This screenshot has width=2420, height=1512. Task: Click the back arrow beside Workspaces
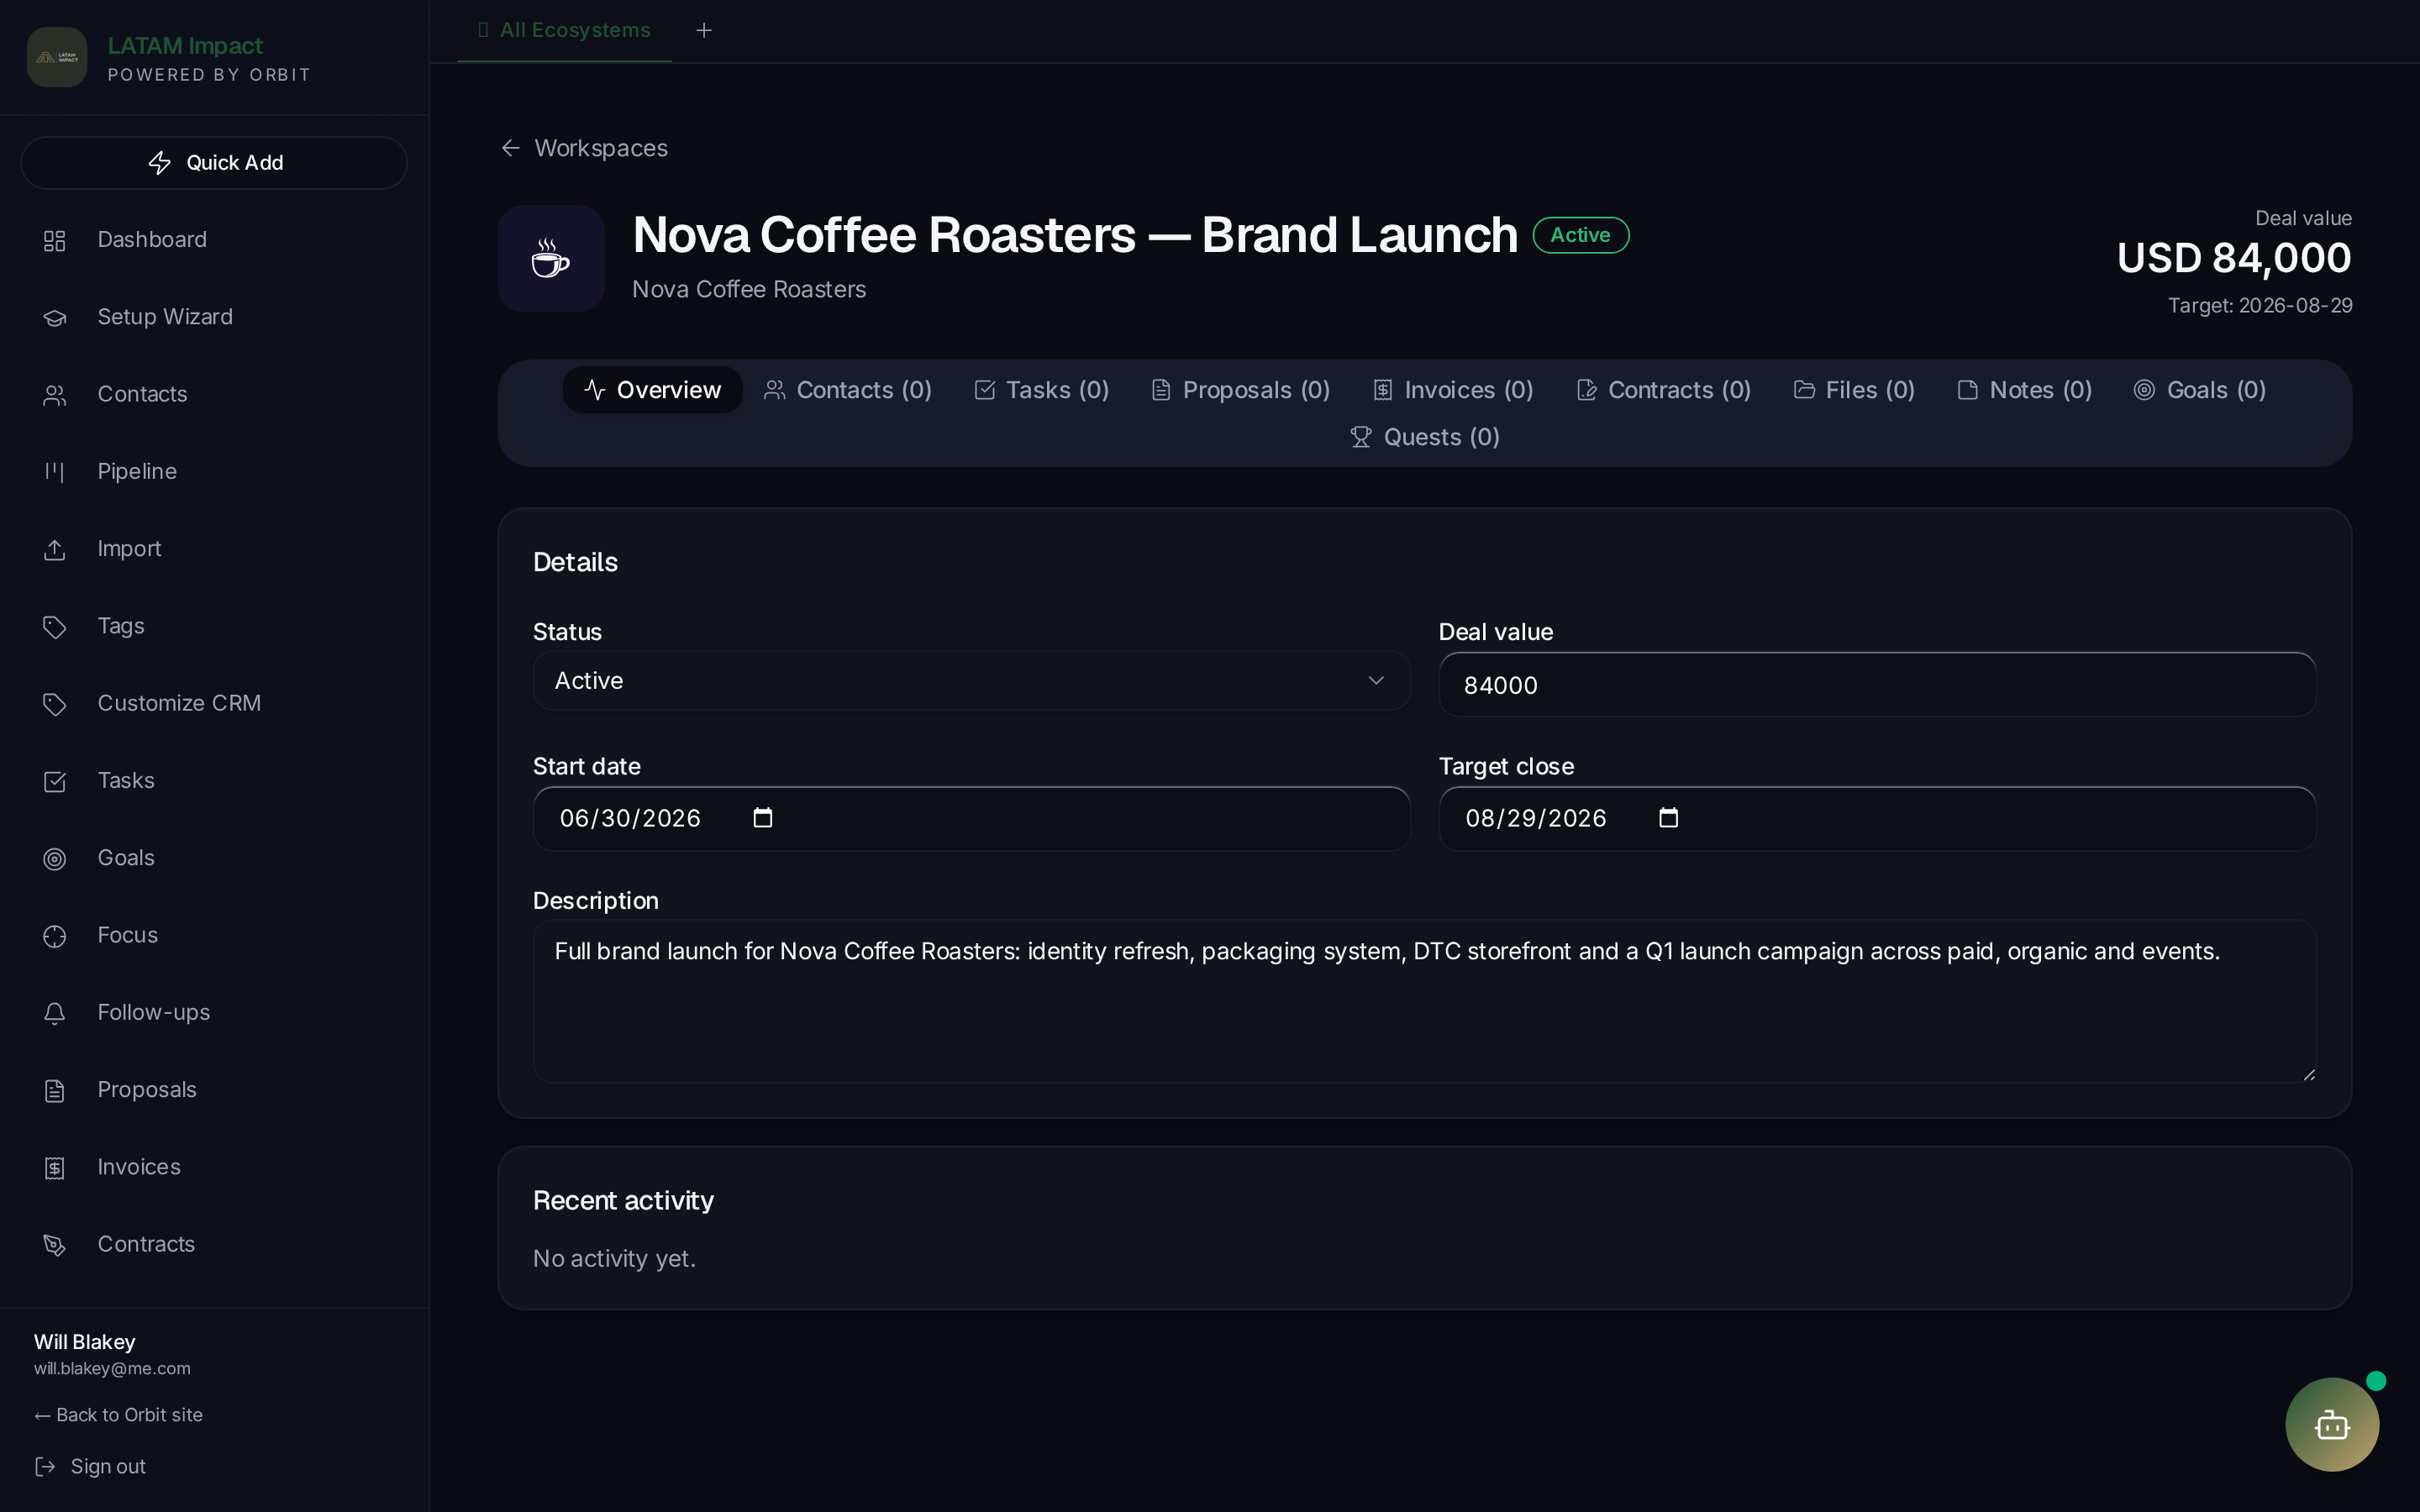[511, 148]
